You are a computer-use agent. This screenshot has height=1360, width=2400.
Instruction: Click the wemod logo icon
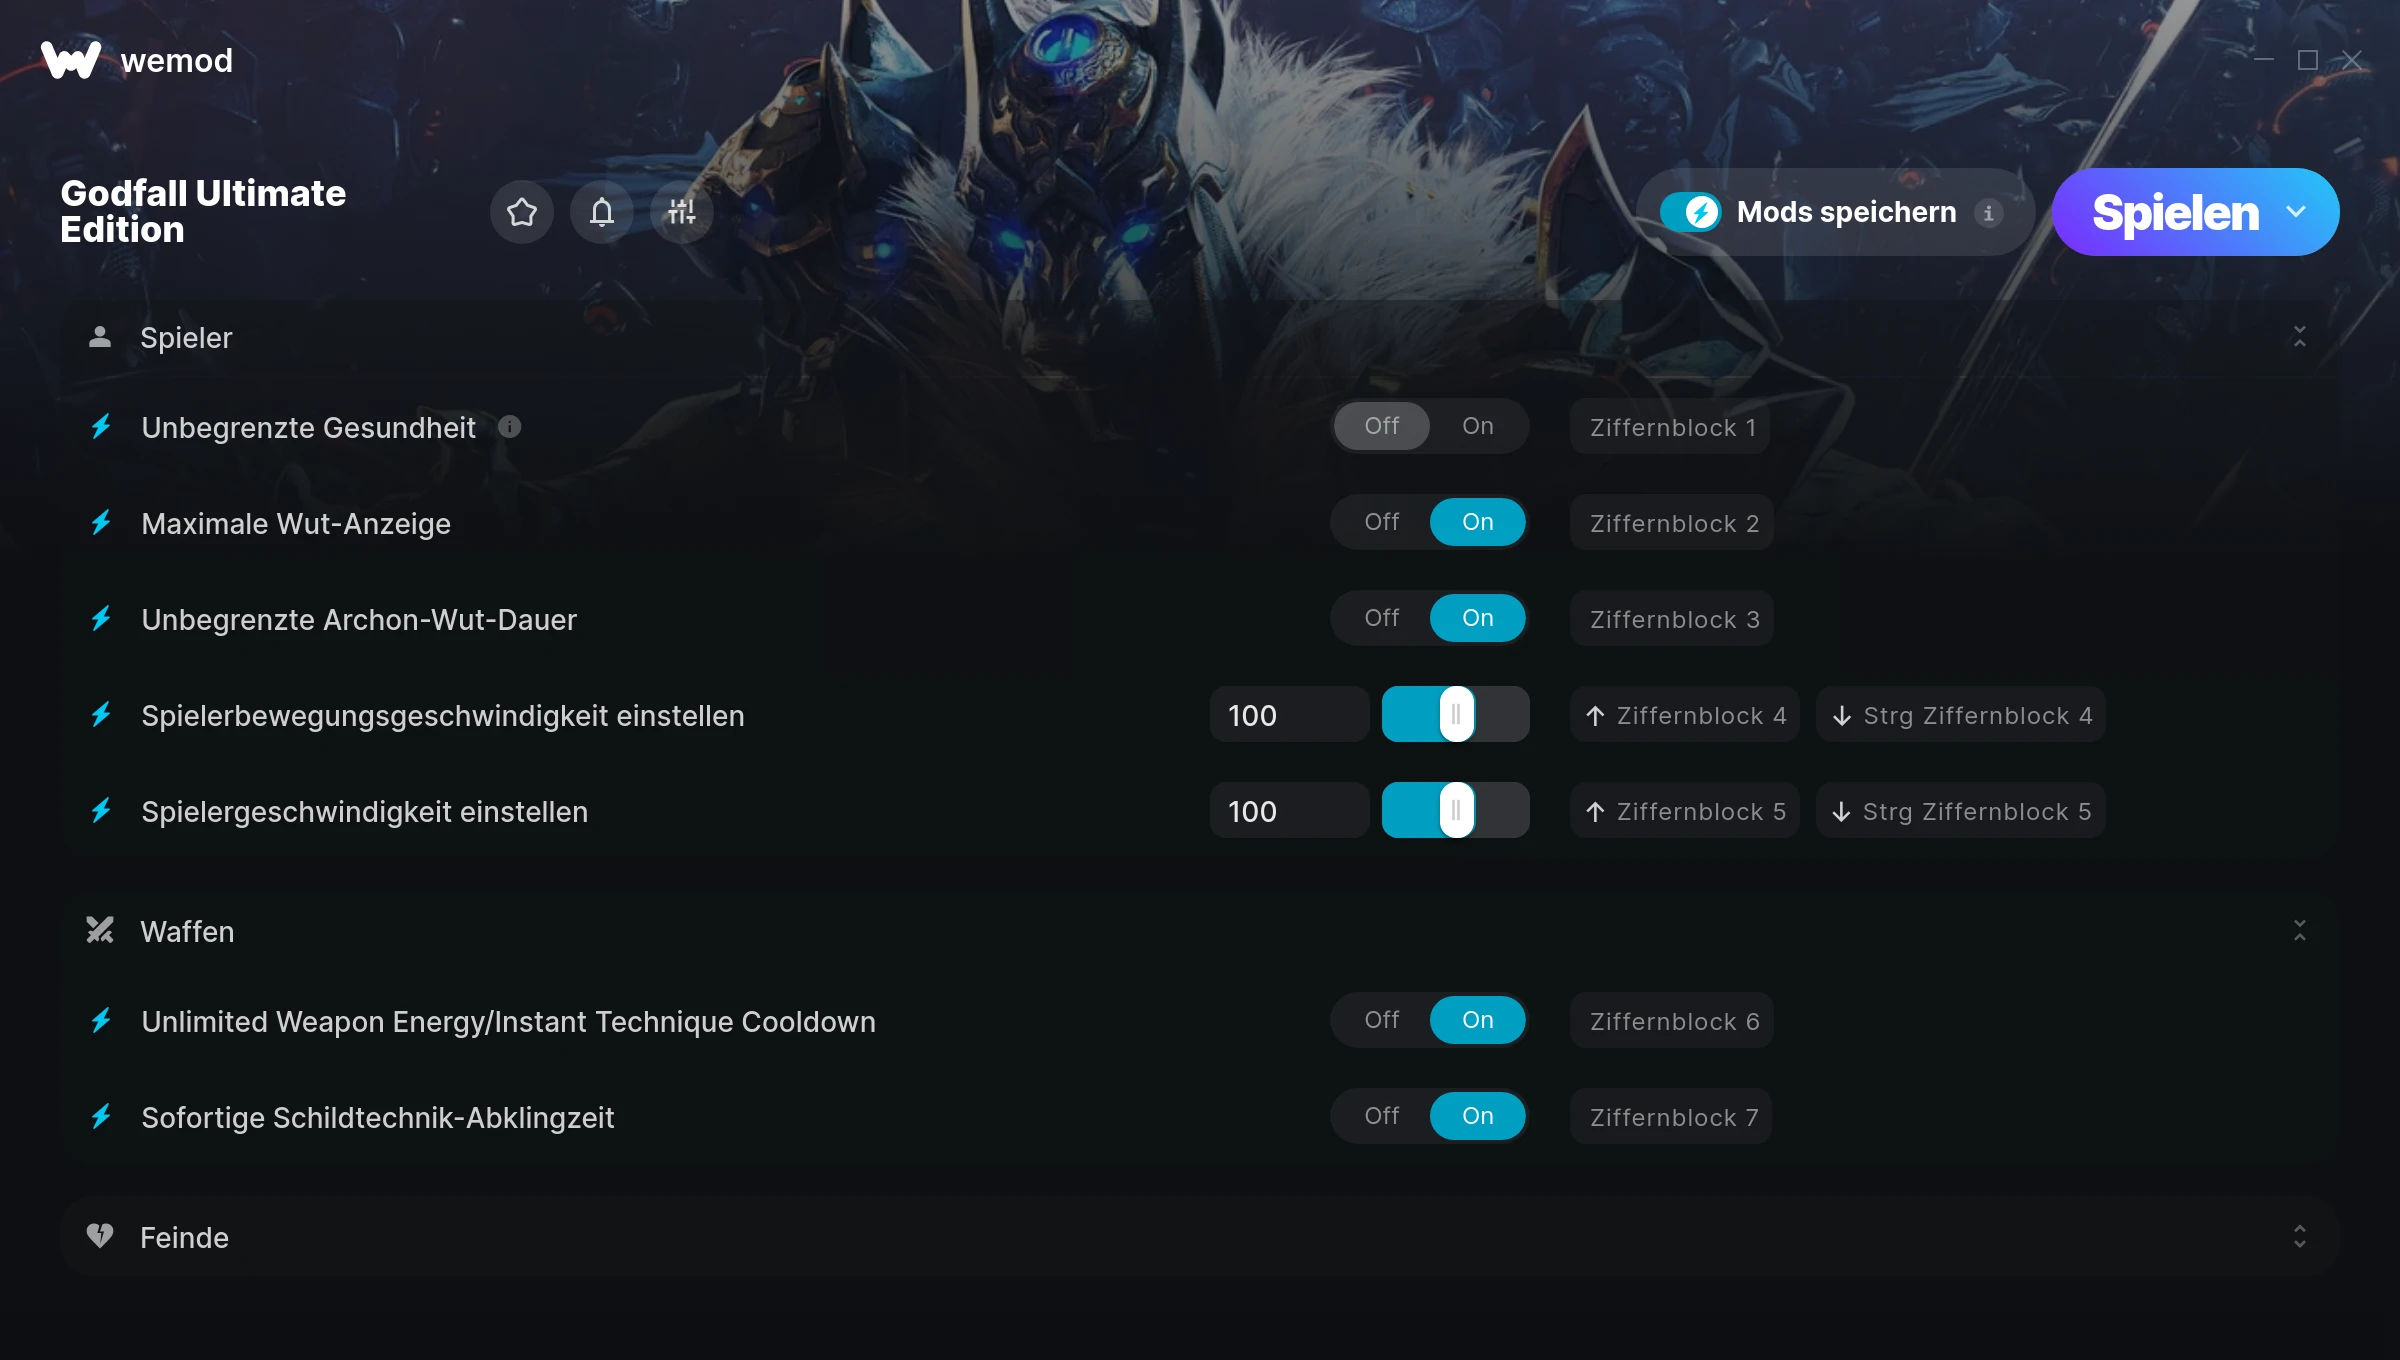pyautogui.click(x=70, y=60)
